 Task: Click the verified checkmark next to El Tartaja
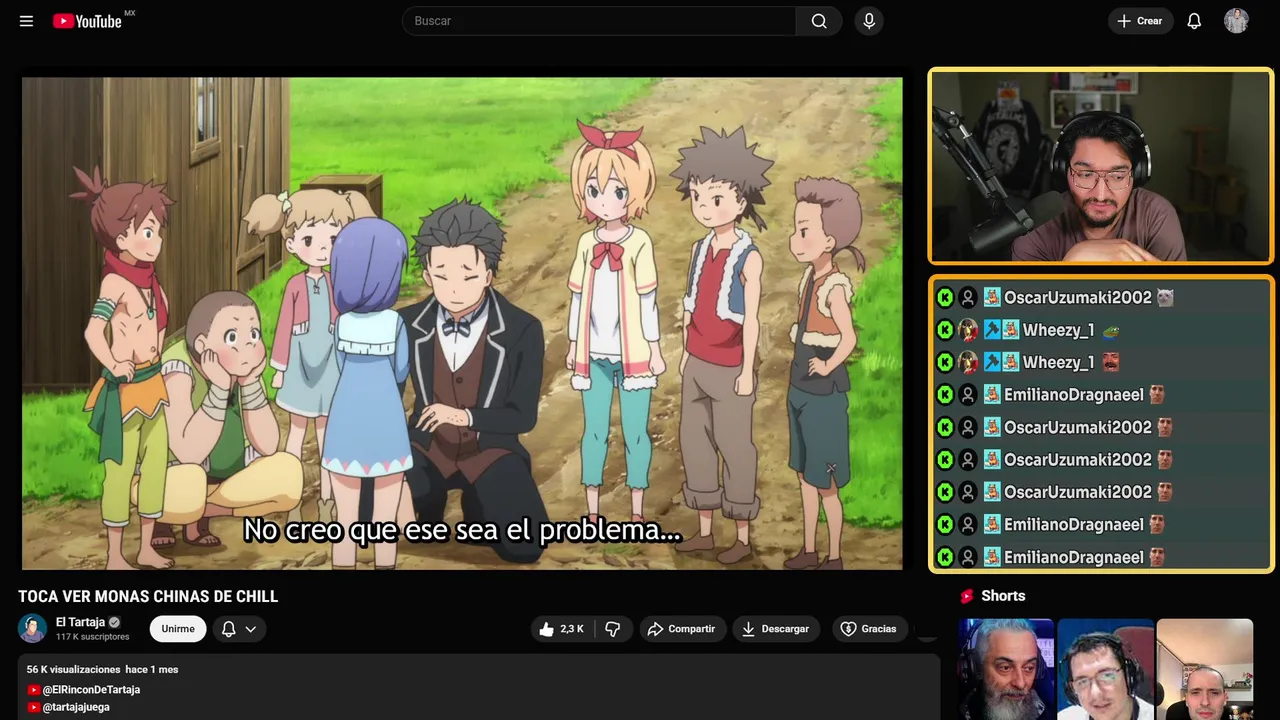pos(114,622)
